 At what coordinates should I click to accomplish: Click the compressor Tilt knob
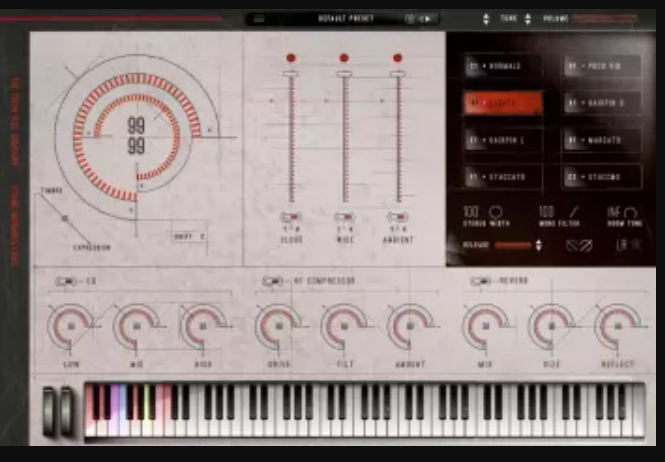coord(344,326)
